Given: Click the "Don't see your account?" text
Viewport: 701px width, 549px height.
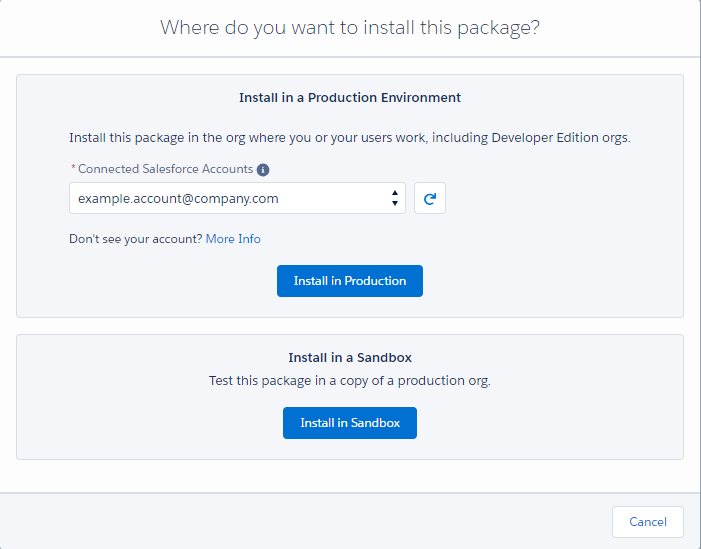Looking at the screenshot, I should [135, 239].
